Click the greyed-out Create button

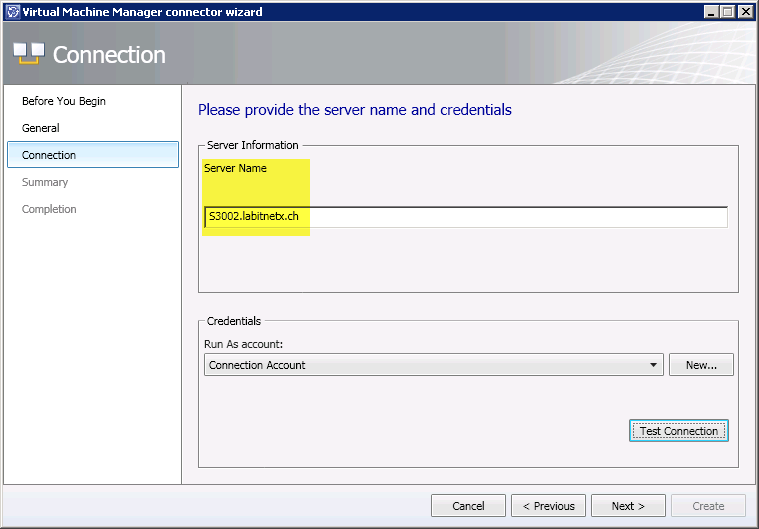pos(708,506)
